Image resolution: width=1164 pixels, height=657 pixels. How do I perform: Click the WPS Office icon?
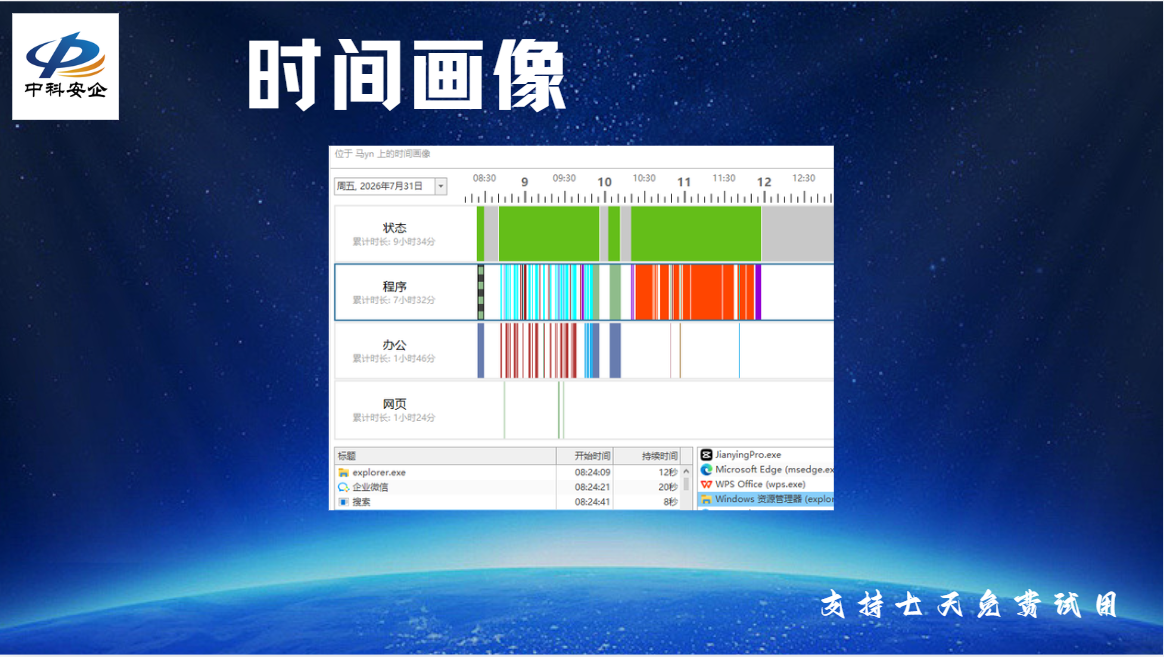[x=707, y=484]
